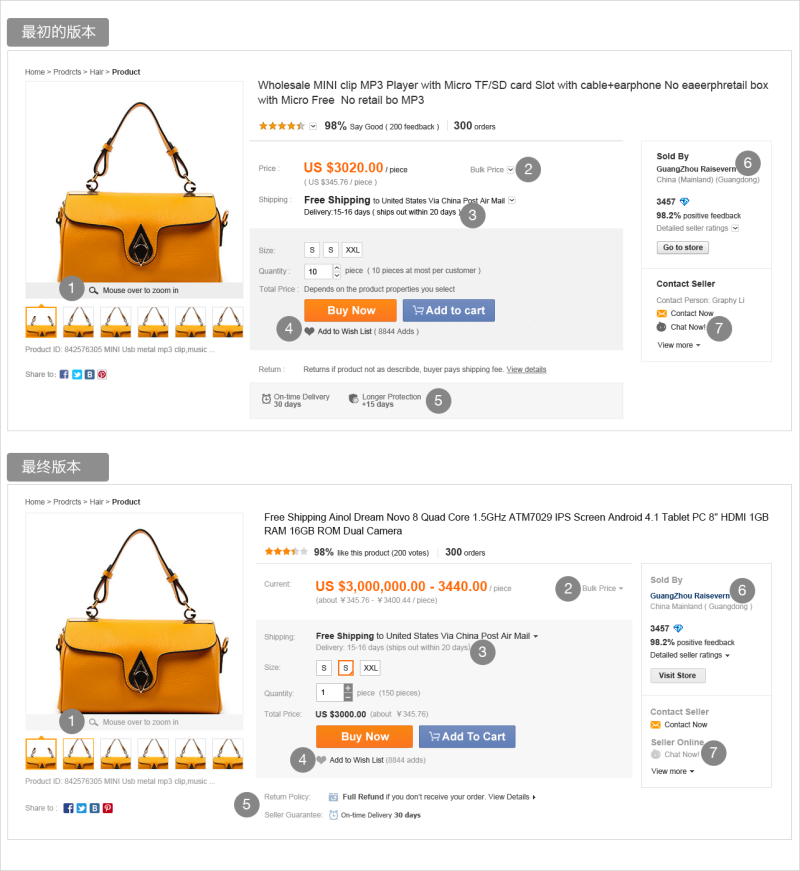Expand Bulk Price dropdown in top version
The height and width of the screenshot is (871, 800).
pos(511,169)
